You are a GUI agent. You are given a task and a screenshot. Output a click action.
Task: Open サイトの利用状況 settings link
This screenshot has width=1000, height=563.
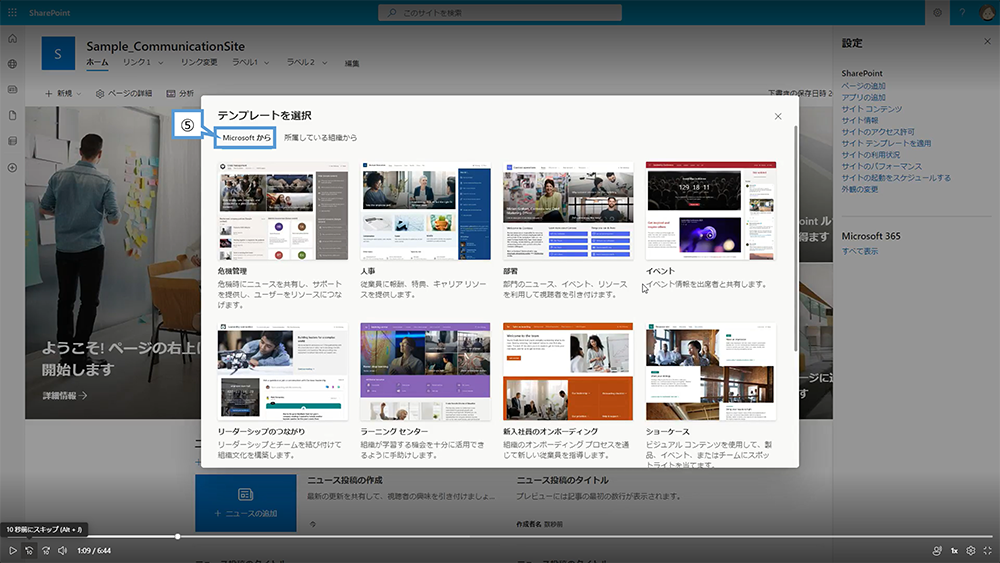871,154
